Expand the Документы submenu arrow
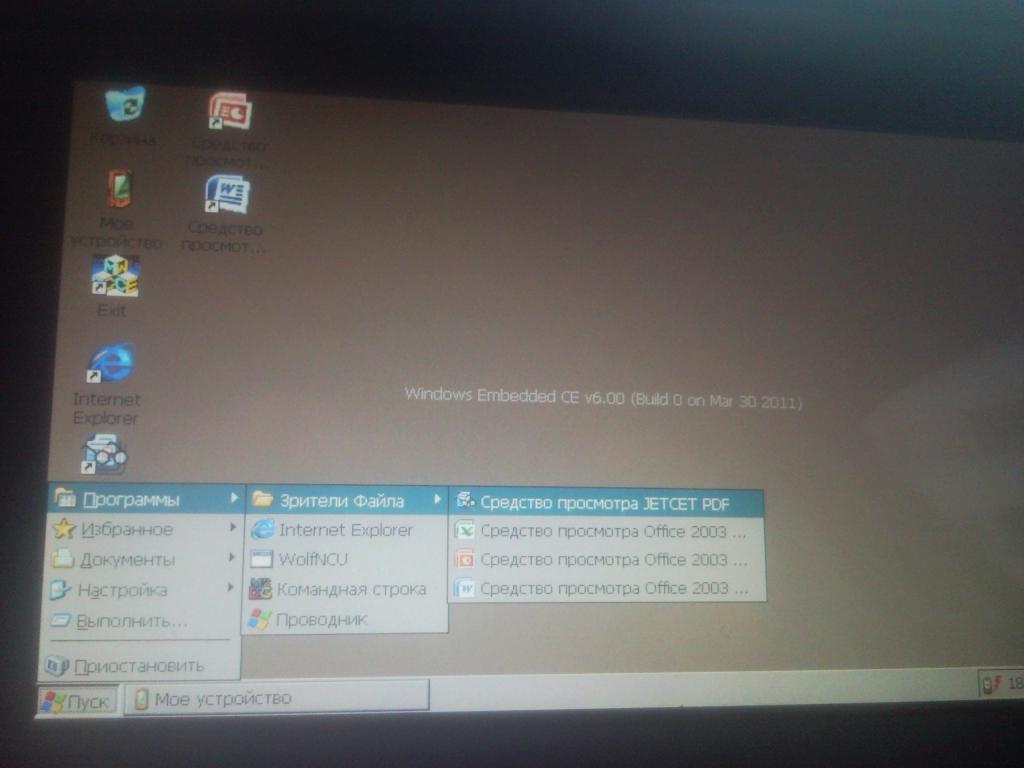The image size is (1024, 768). click(x=231, y=558)
